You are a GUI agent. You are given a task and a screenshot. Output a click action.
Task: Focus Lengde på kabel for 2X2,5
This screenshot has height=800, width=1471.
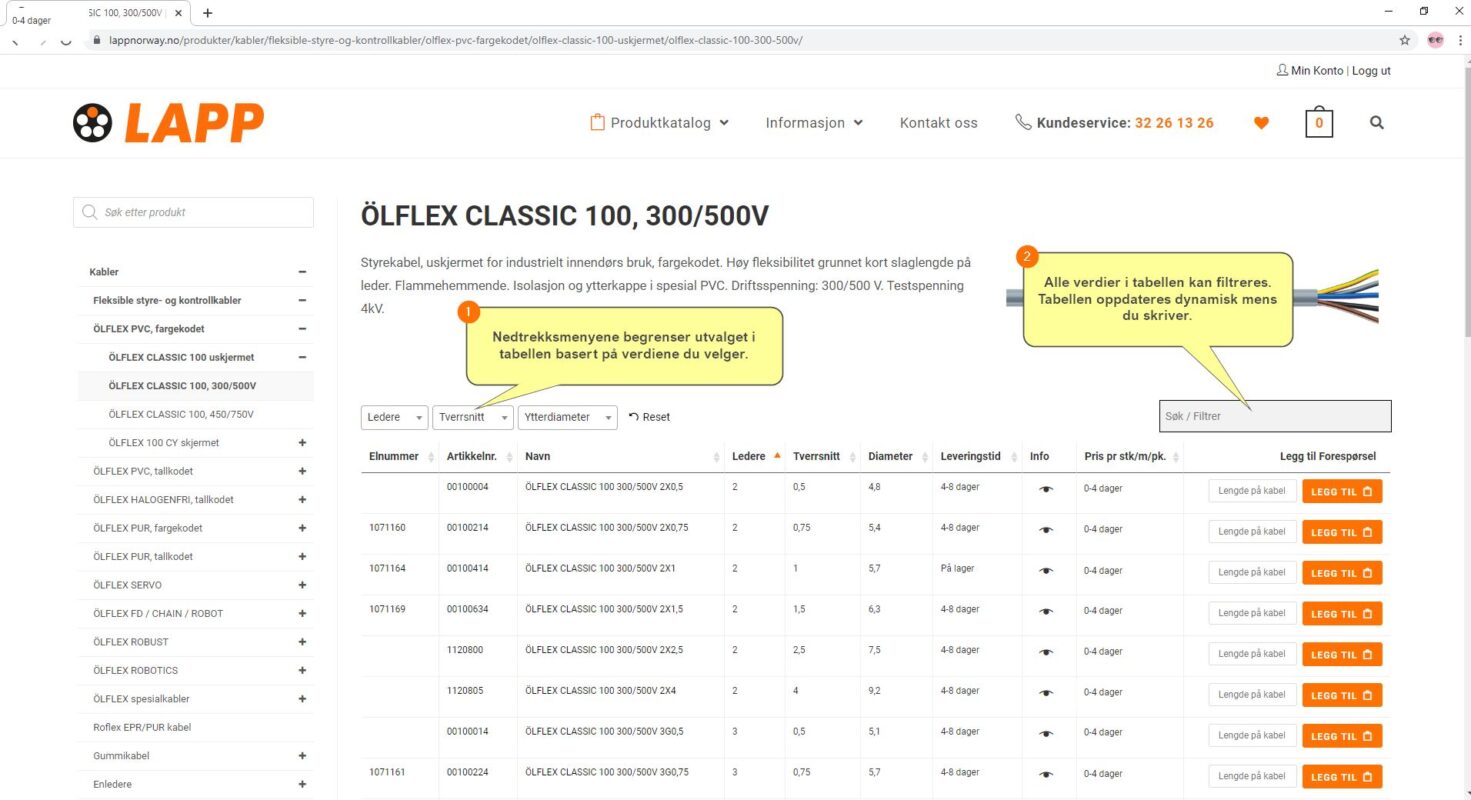click(1252, 653)
